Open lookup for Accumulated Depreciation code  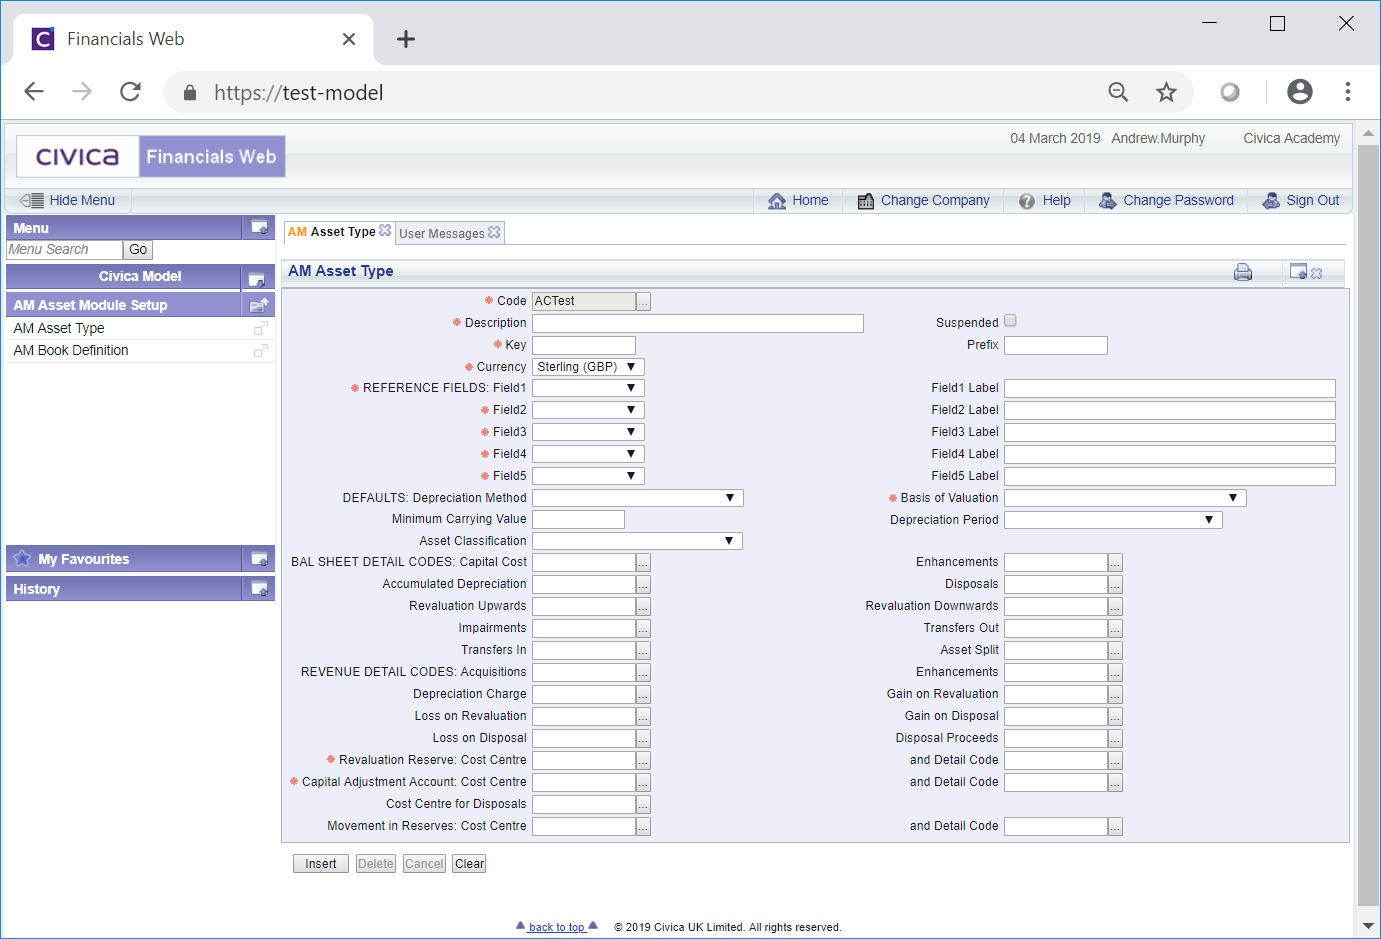(643, 585)
